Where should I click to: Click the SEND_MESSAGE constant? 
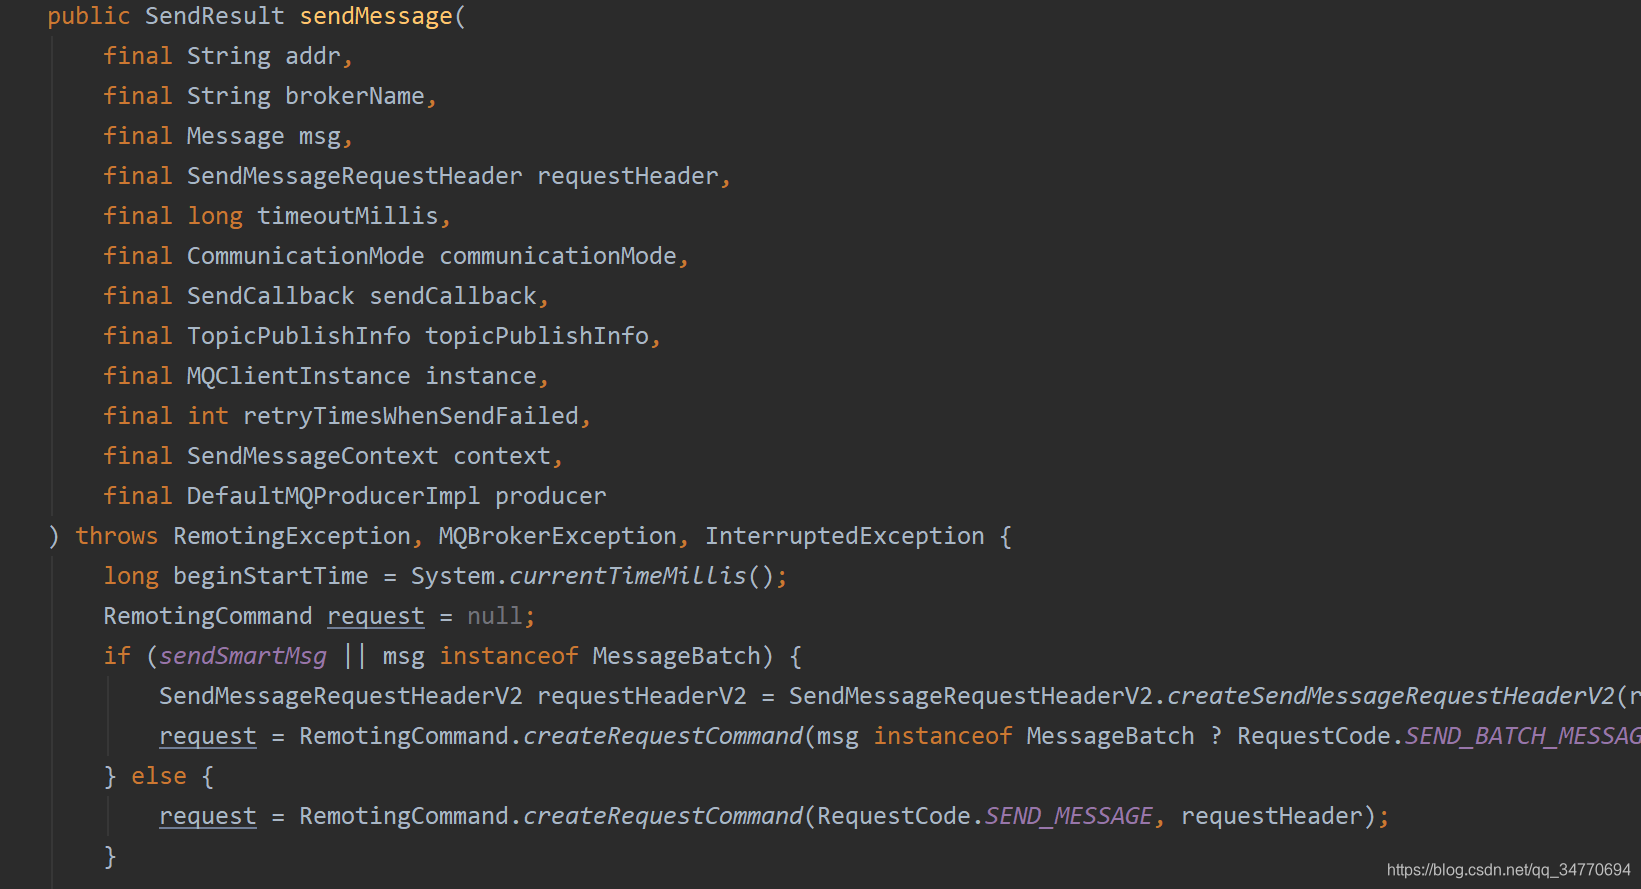[1069, 817]
